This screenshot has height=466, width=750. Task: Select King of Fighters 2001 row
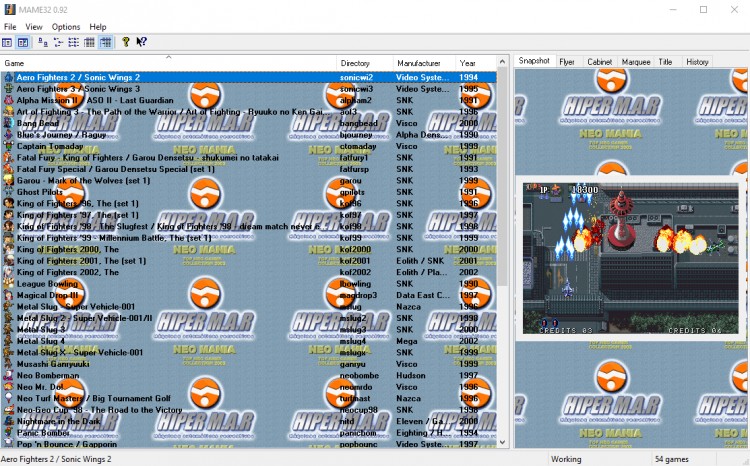click(249, 261)
